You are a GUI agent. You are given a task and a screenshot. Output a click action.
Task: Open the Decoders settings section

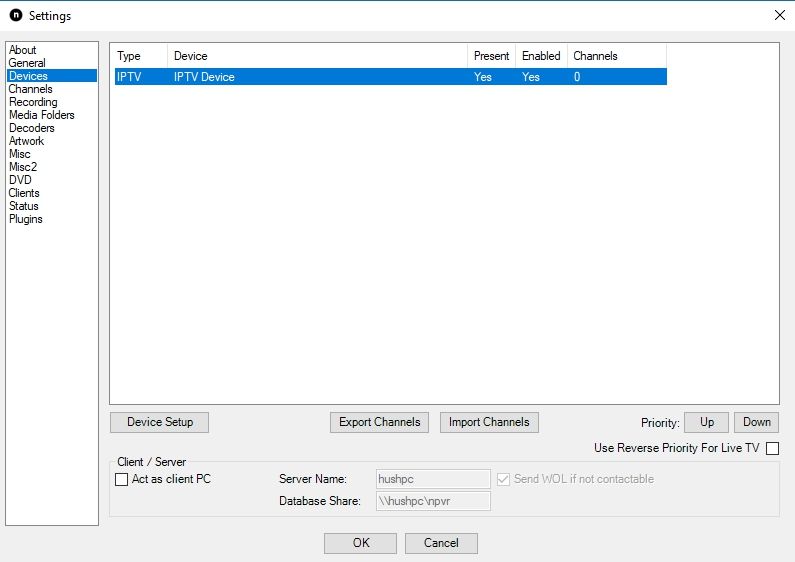[31, 128]
